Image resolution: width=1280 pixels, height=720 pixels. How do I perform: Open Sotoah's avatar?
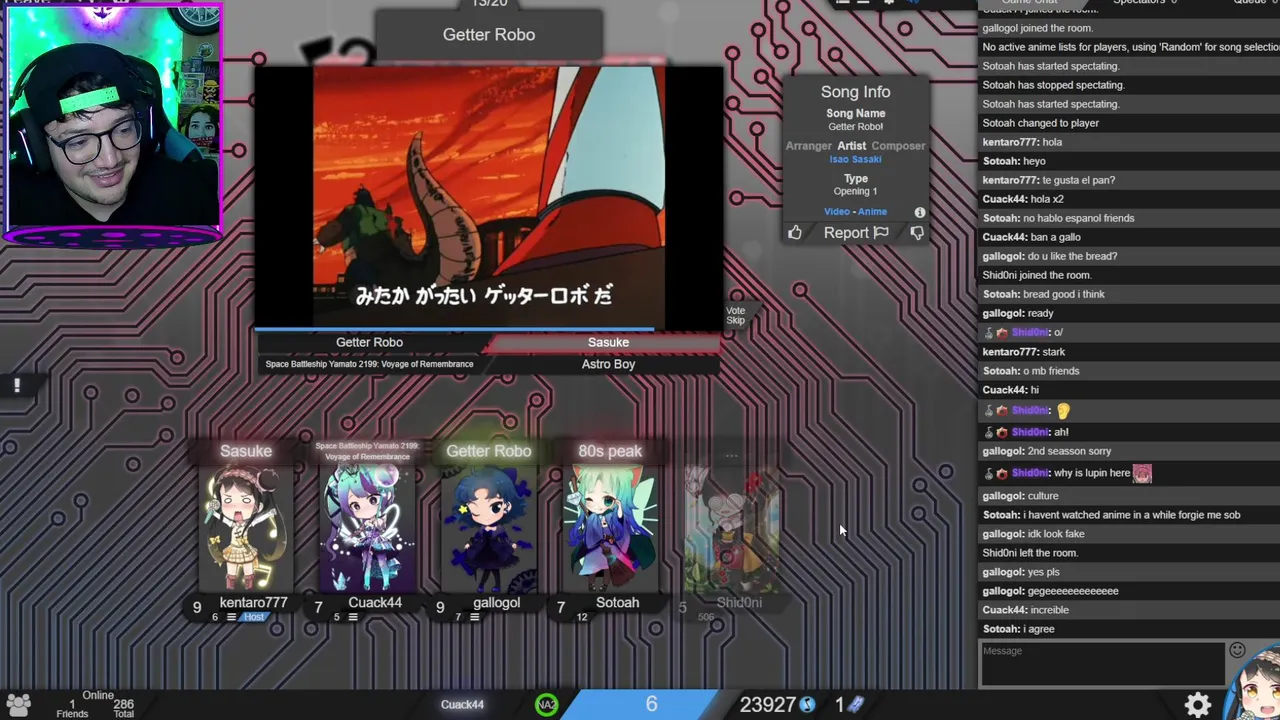[x=610, y=527]
